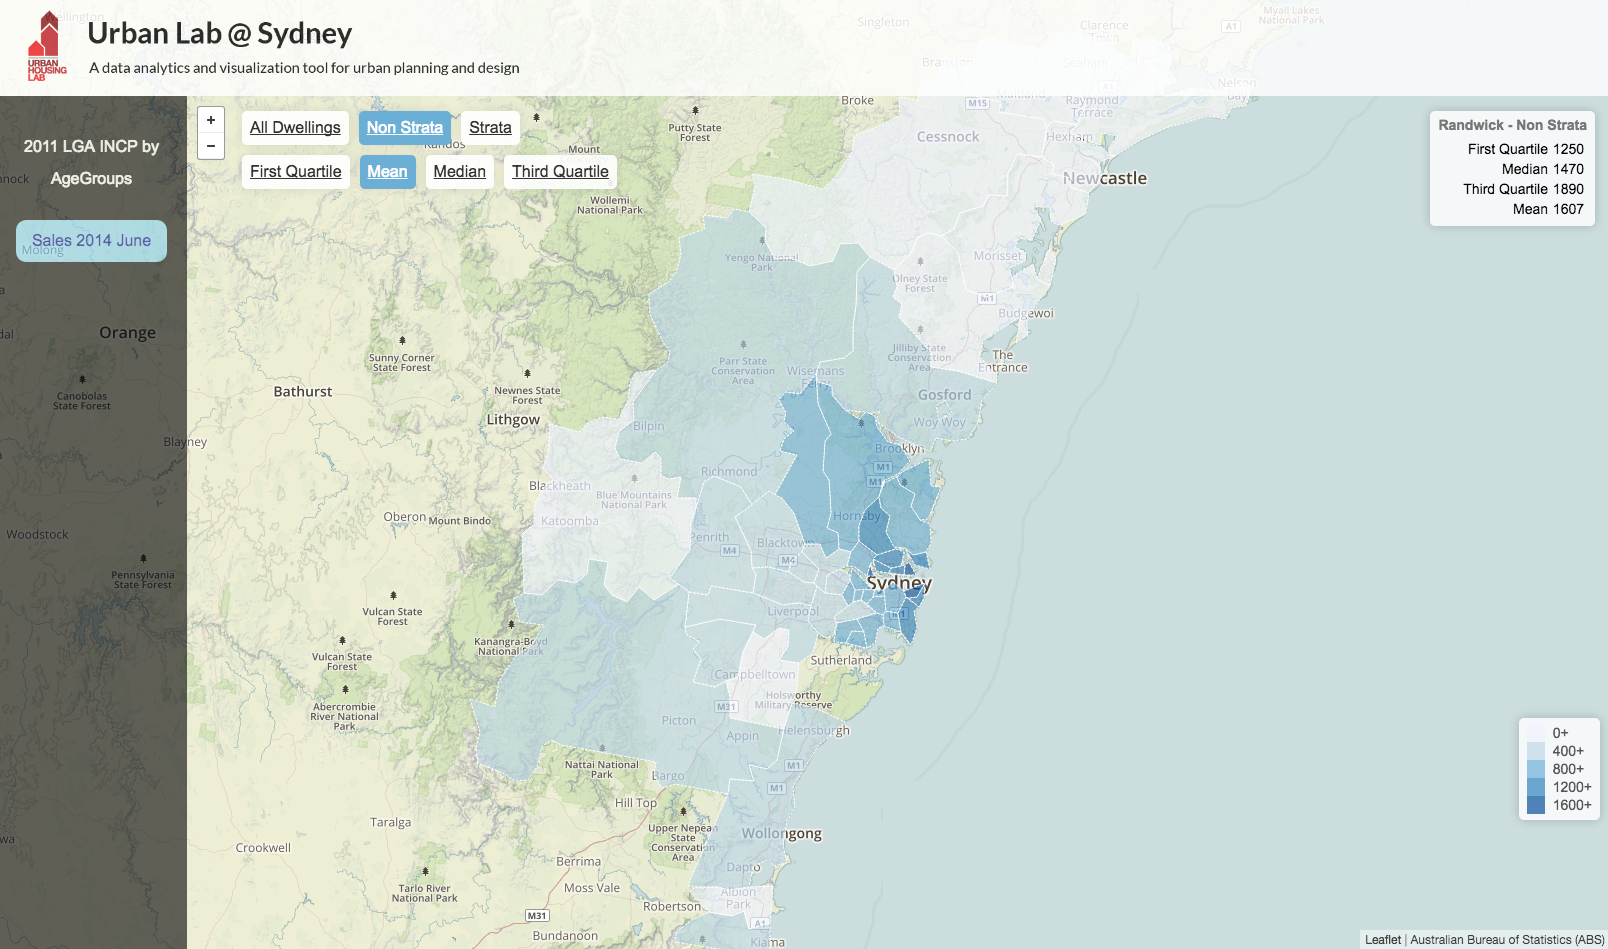Viewport: 1608px width, 949px height.
Task: Zoom in on the map
Action: pyautogui.click(x=211, y=120)
